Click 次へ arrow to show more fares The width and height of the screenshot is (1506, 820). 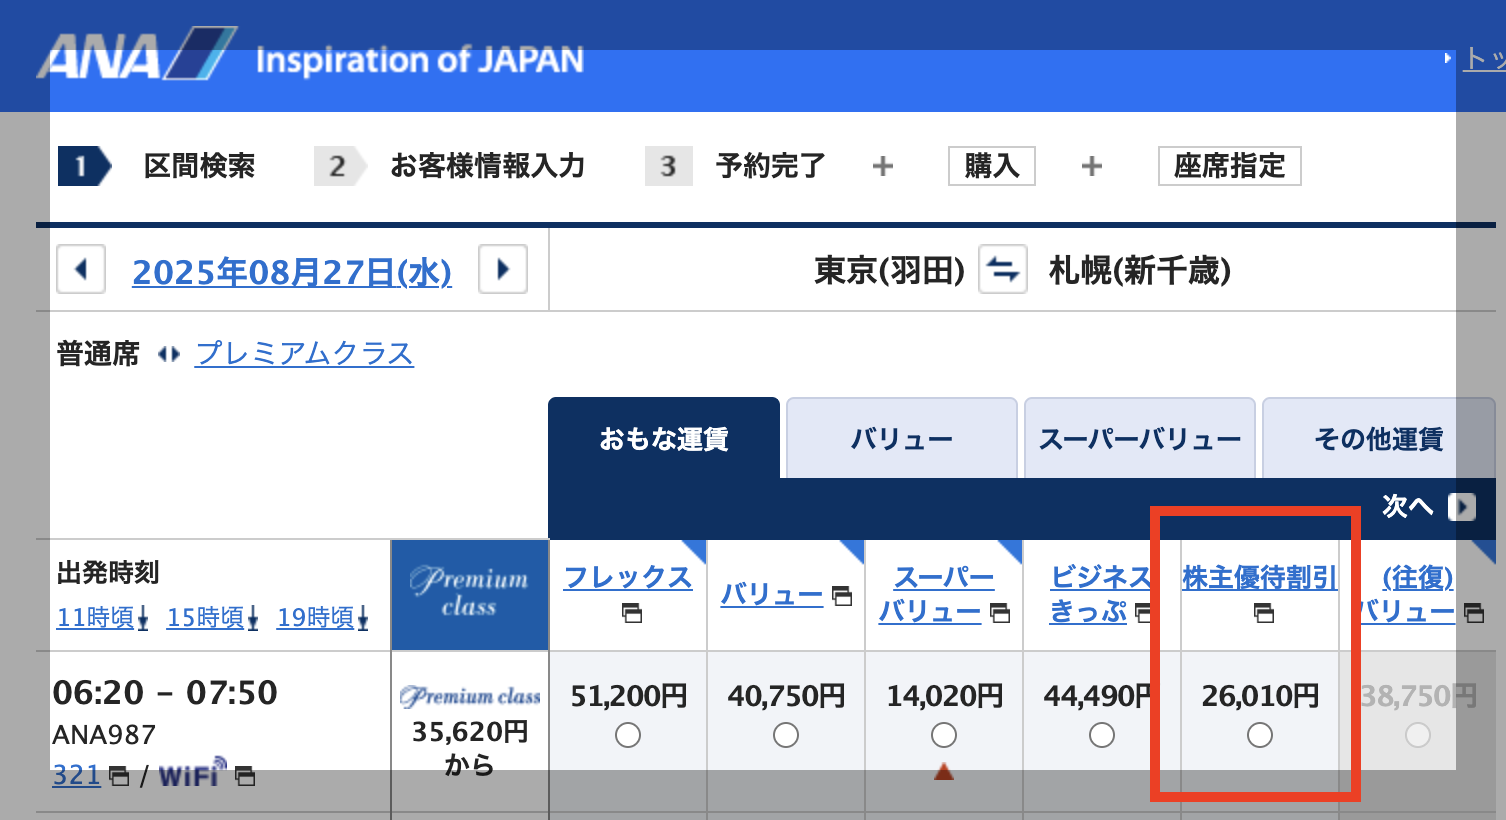point(1461,507)
